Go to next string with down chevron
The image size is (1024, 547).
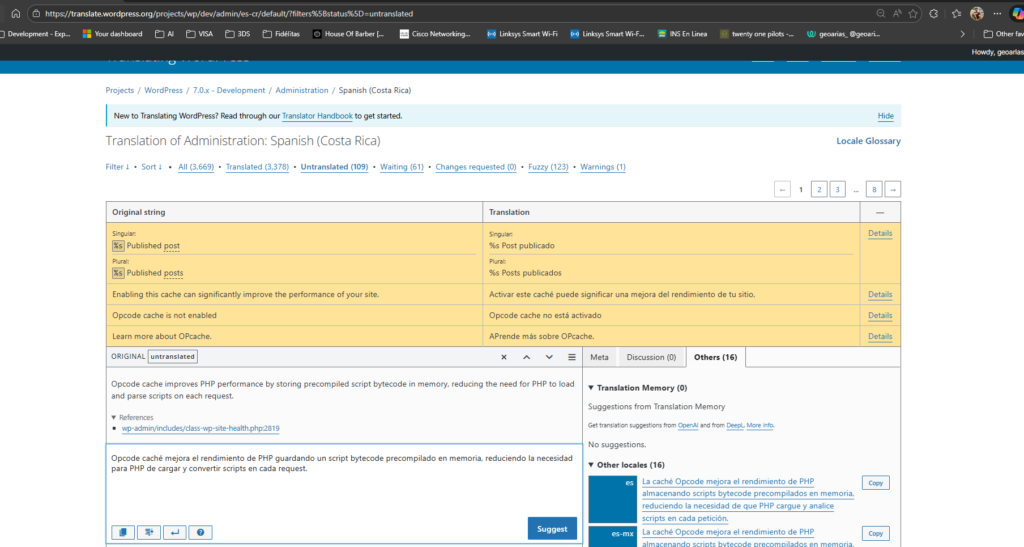click(549, 357)
